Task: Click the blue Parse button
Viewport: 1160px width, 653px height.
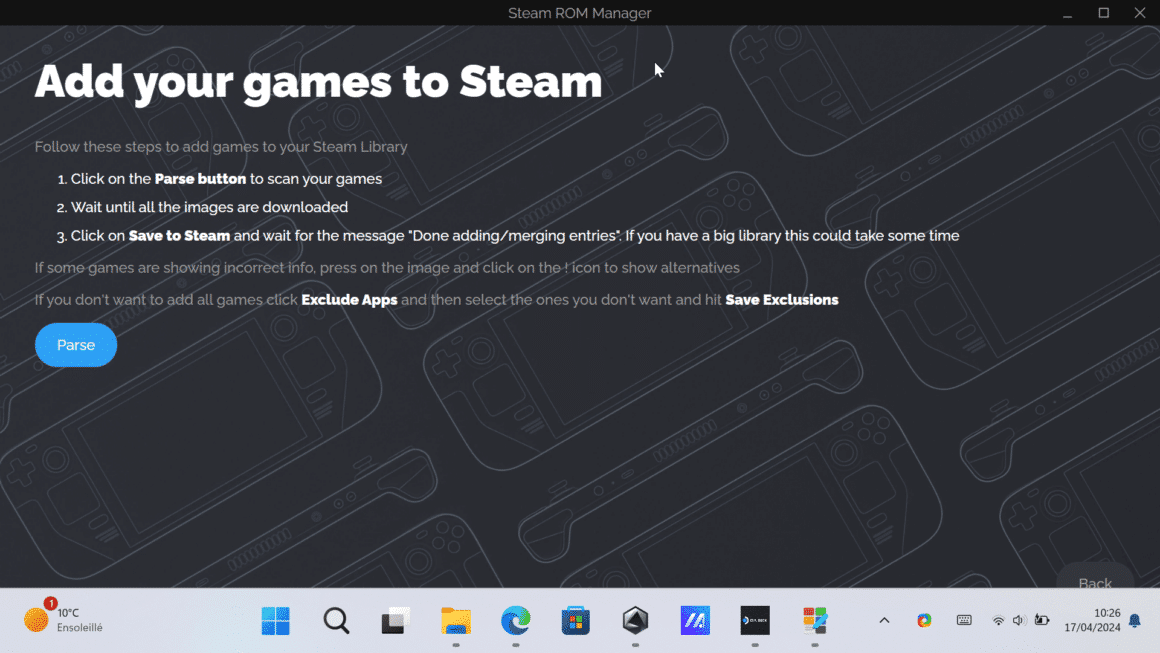Action: (75, 345)
